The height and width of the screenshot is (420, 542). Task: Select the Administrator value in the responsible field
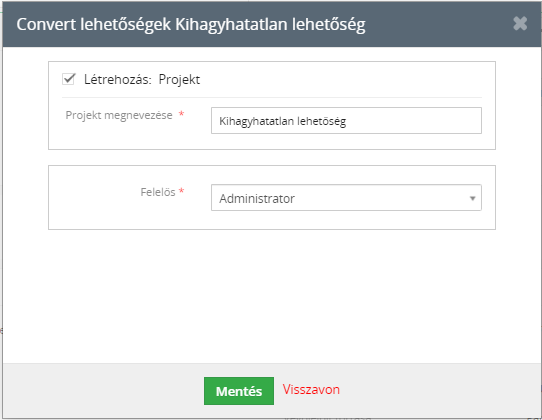257,199
